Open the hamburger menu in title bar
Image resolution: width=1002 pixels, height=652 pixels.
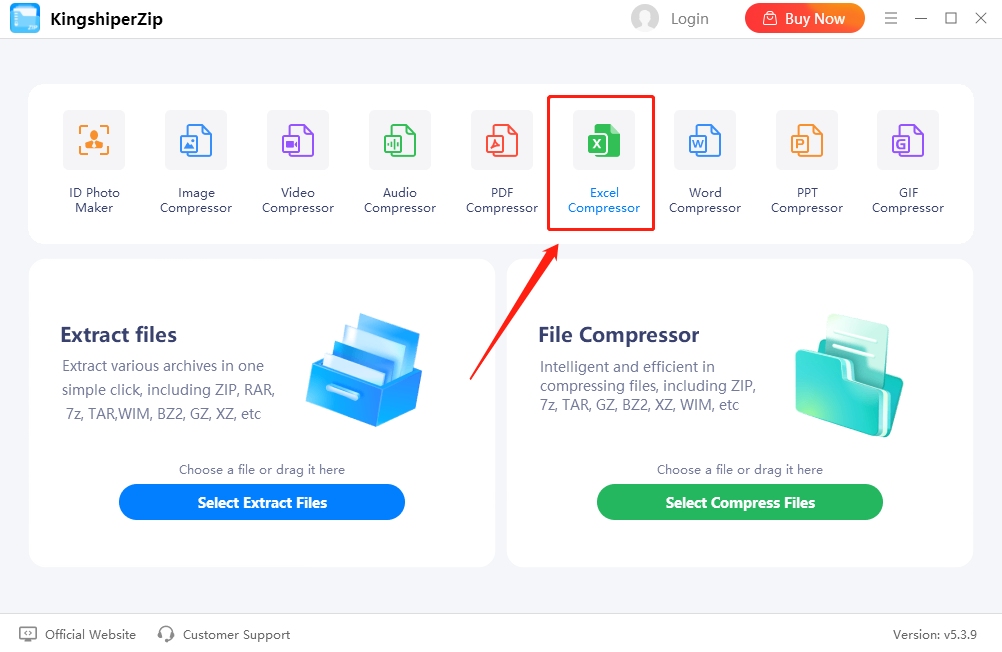pyautogui.click(x=891, y=18)
